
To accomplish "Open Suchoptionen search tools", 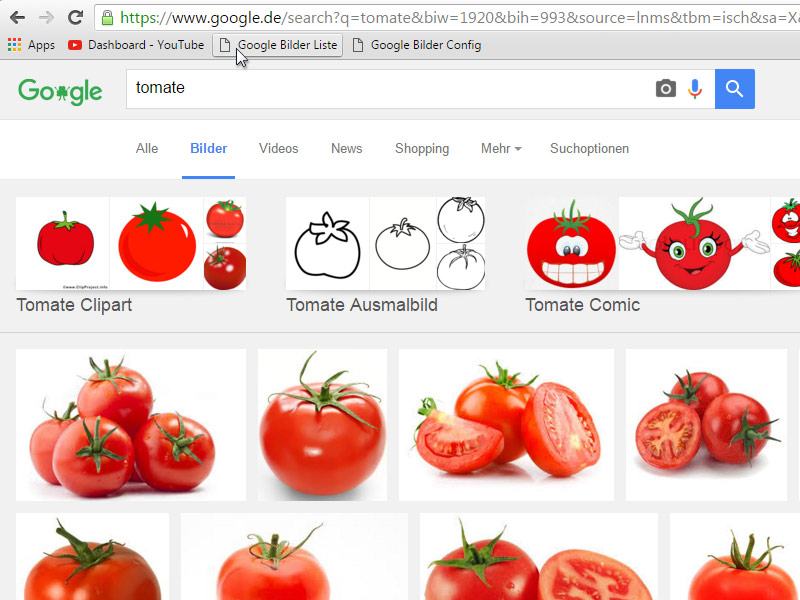I will click(x=589, y=148).
